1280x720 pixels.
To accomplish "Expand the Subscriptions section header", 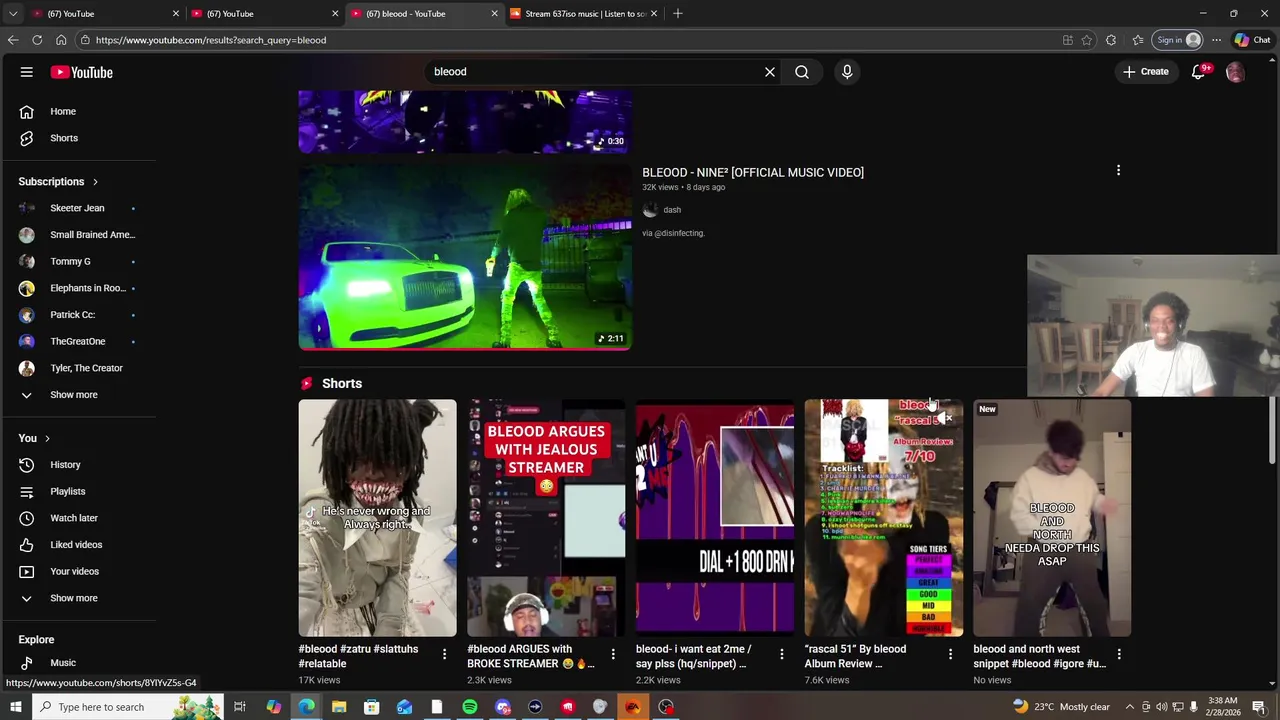I will coord(58,182).
